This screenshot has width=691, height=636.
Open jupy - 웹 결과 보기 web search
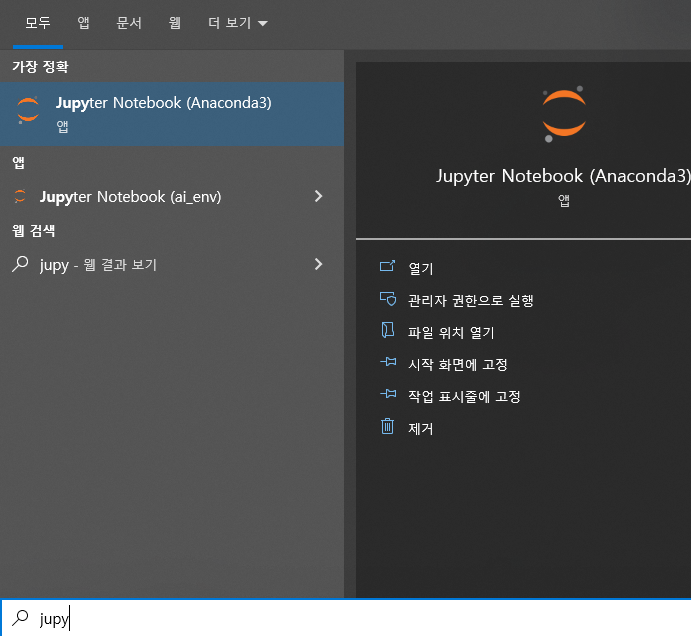(172, 264)
